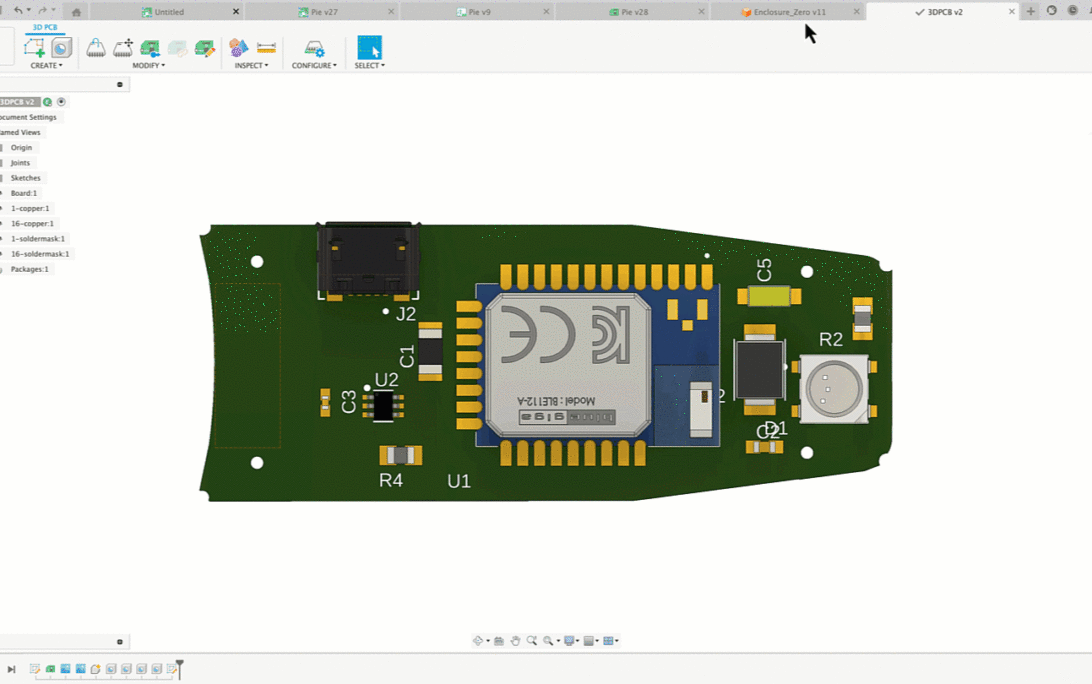Open the CONFIGURE dropdown menu

click(x=314, y=65)
